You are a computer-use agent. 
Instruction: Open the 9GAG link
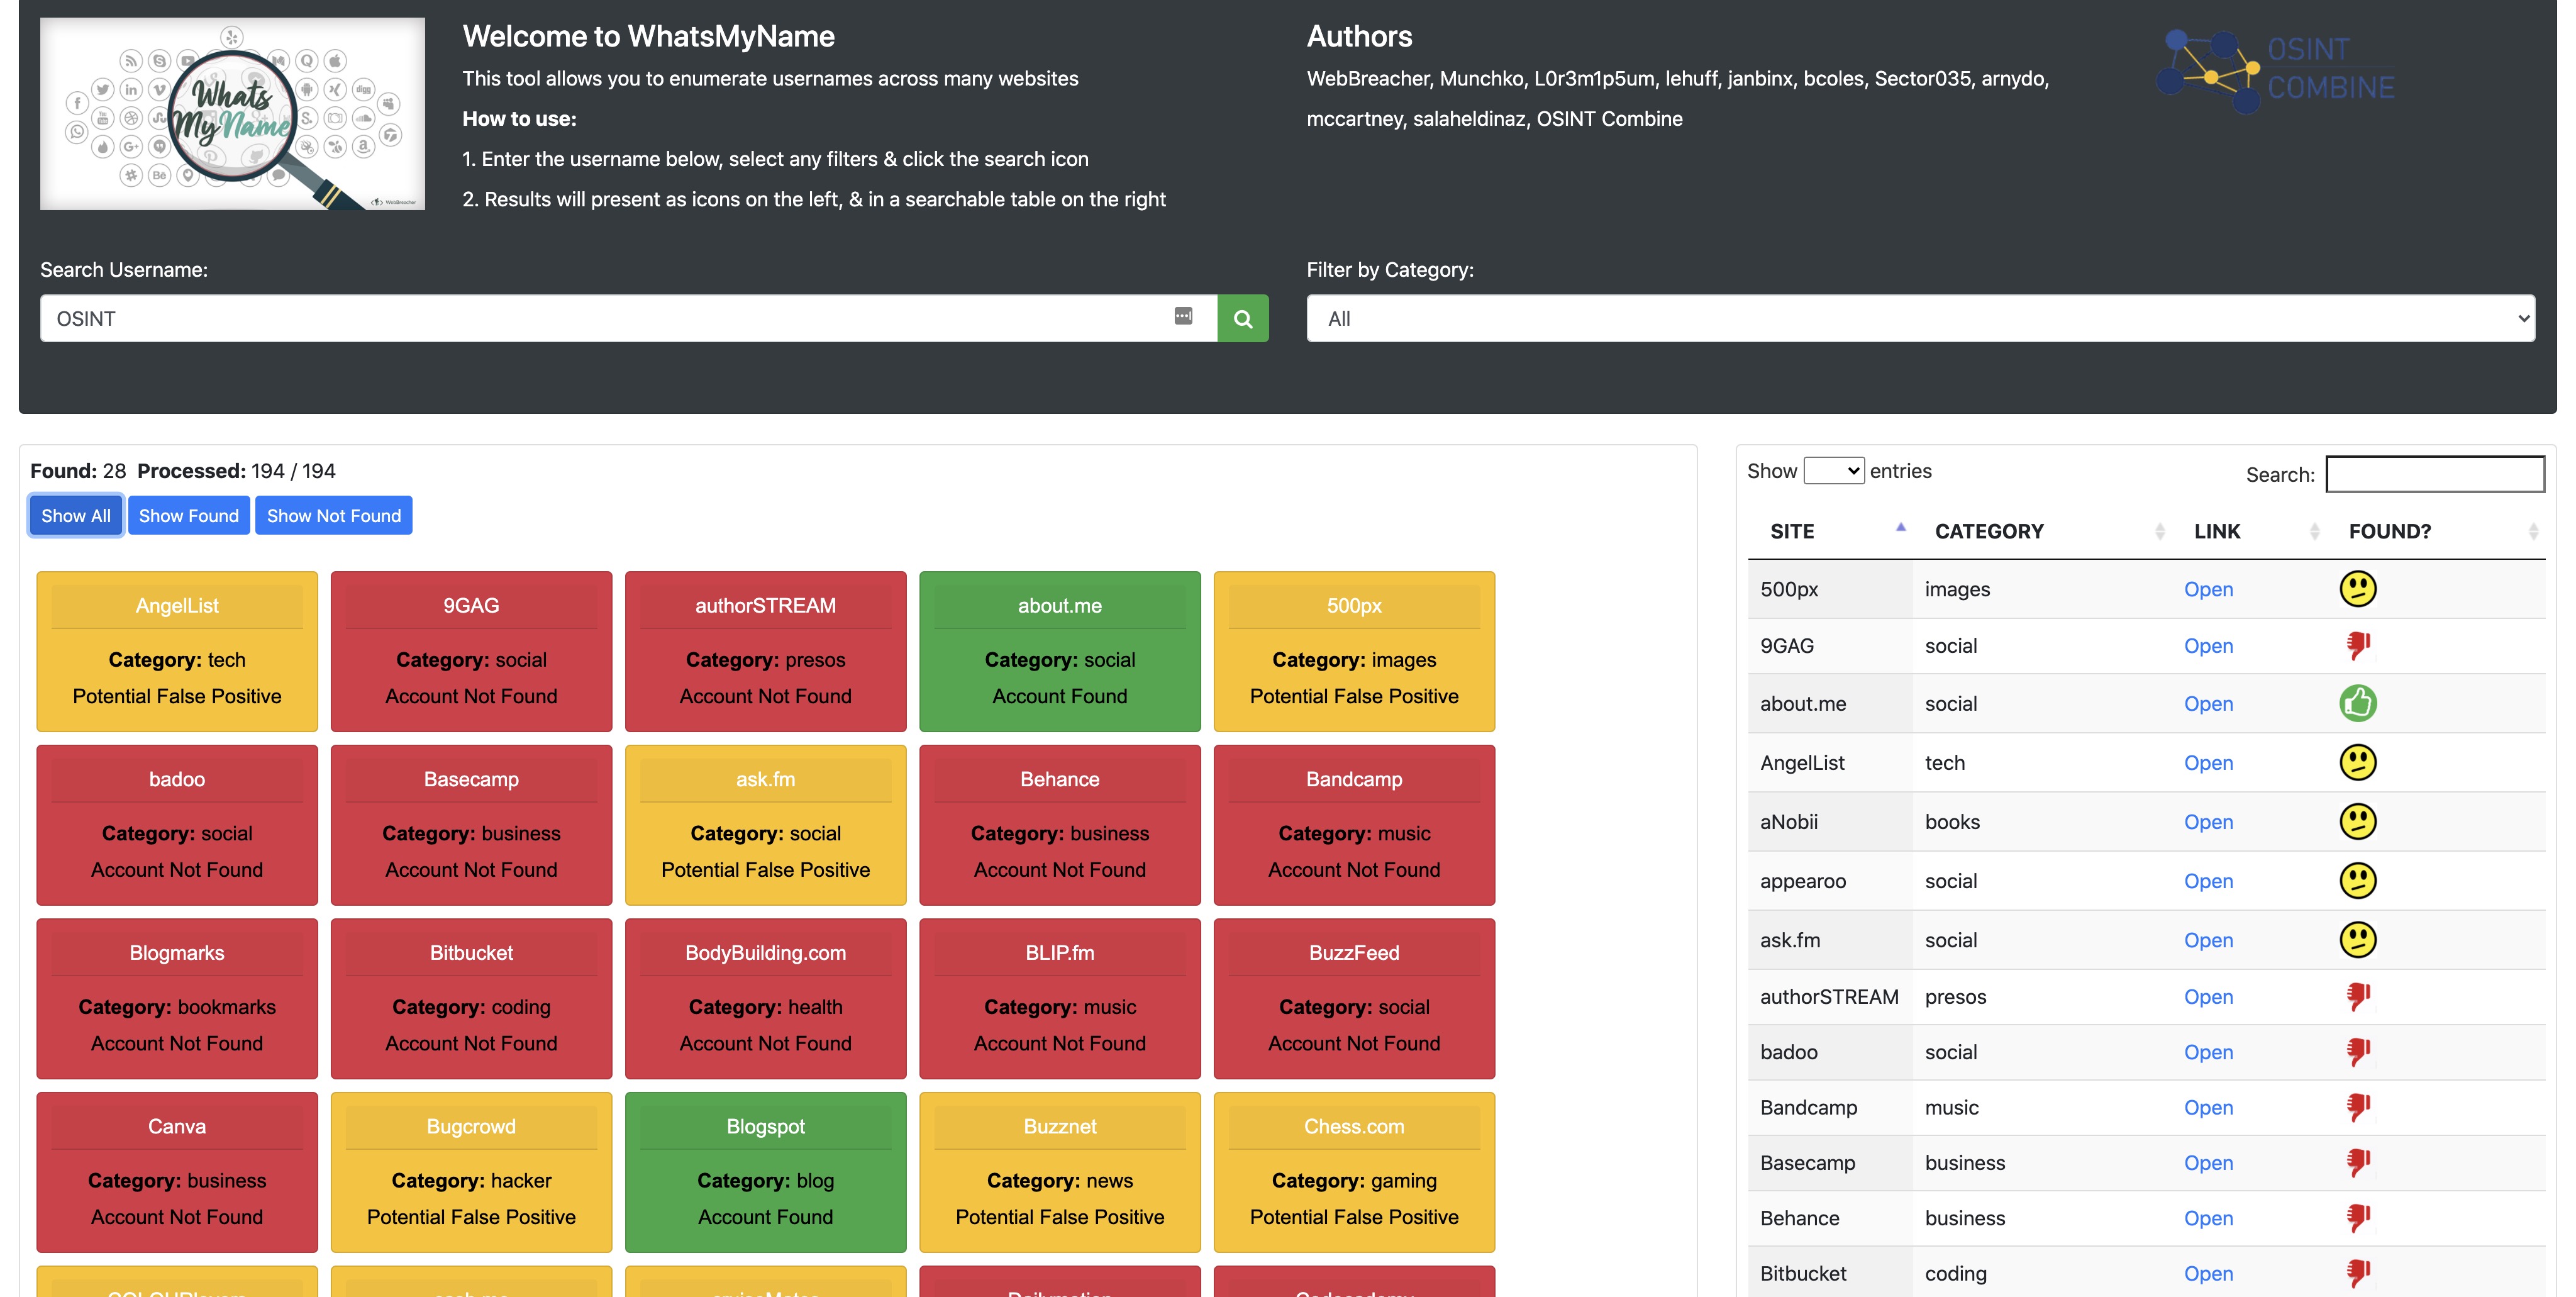pyautogui.click(x=2208, y=646)
